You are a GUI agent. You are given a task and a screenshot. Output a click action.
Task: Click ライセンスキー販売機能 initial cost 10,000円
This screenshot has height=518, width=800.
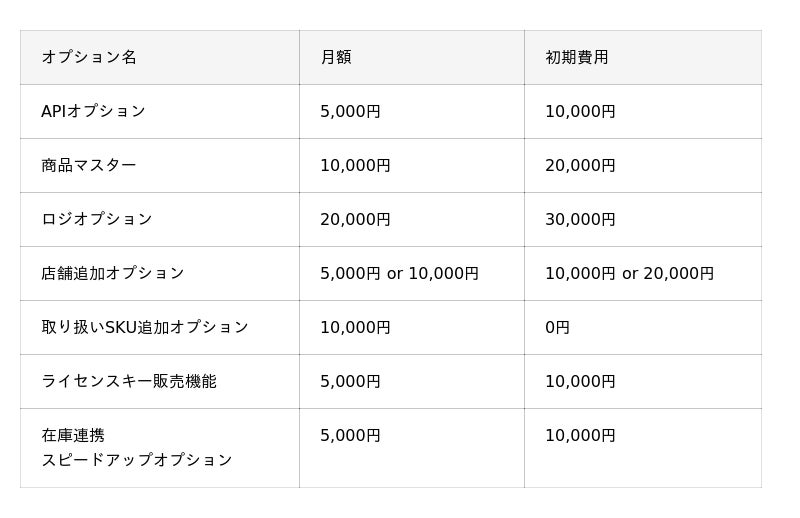point(580,381)
